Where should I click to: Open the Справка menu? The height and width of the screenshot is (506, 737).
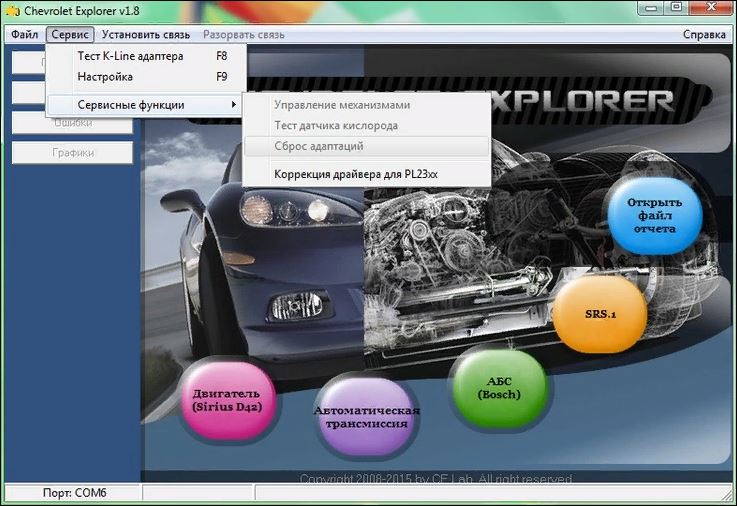click(x=704, y=35)
